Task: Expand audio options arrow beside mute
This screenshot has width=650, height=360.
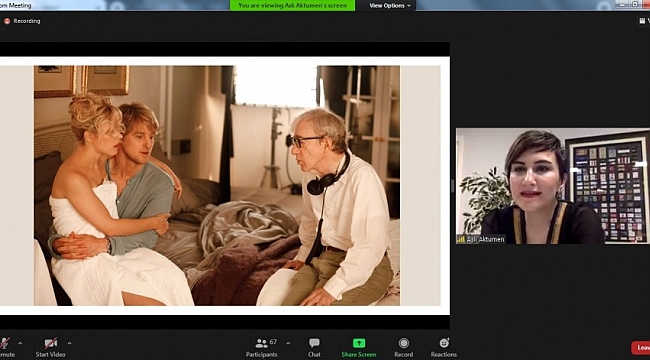Action: click(20, 343)
